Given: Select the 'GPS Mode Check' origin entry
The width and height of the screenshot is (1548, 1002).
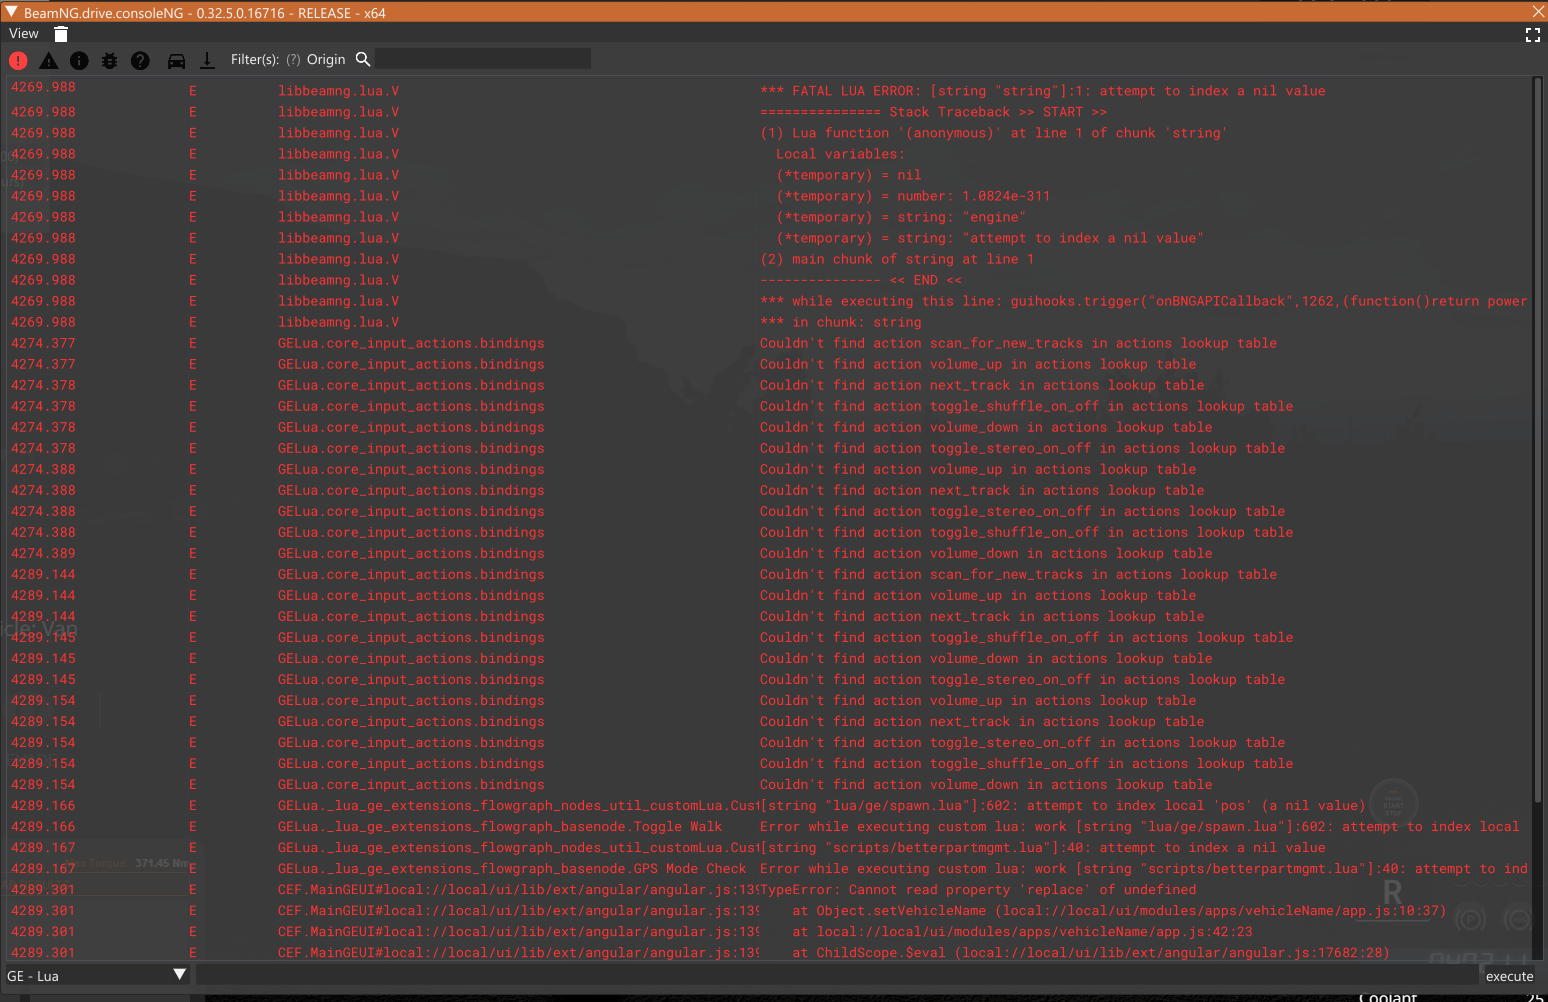Looking at the screenshot, I should (512, 869).
